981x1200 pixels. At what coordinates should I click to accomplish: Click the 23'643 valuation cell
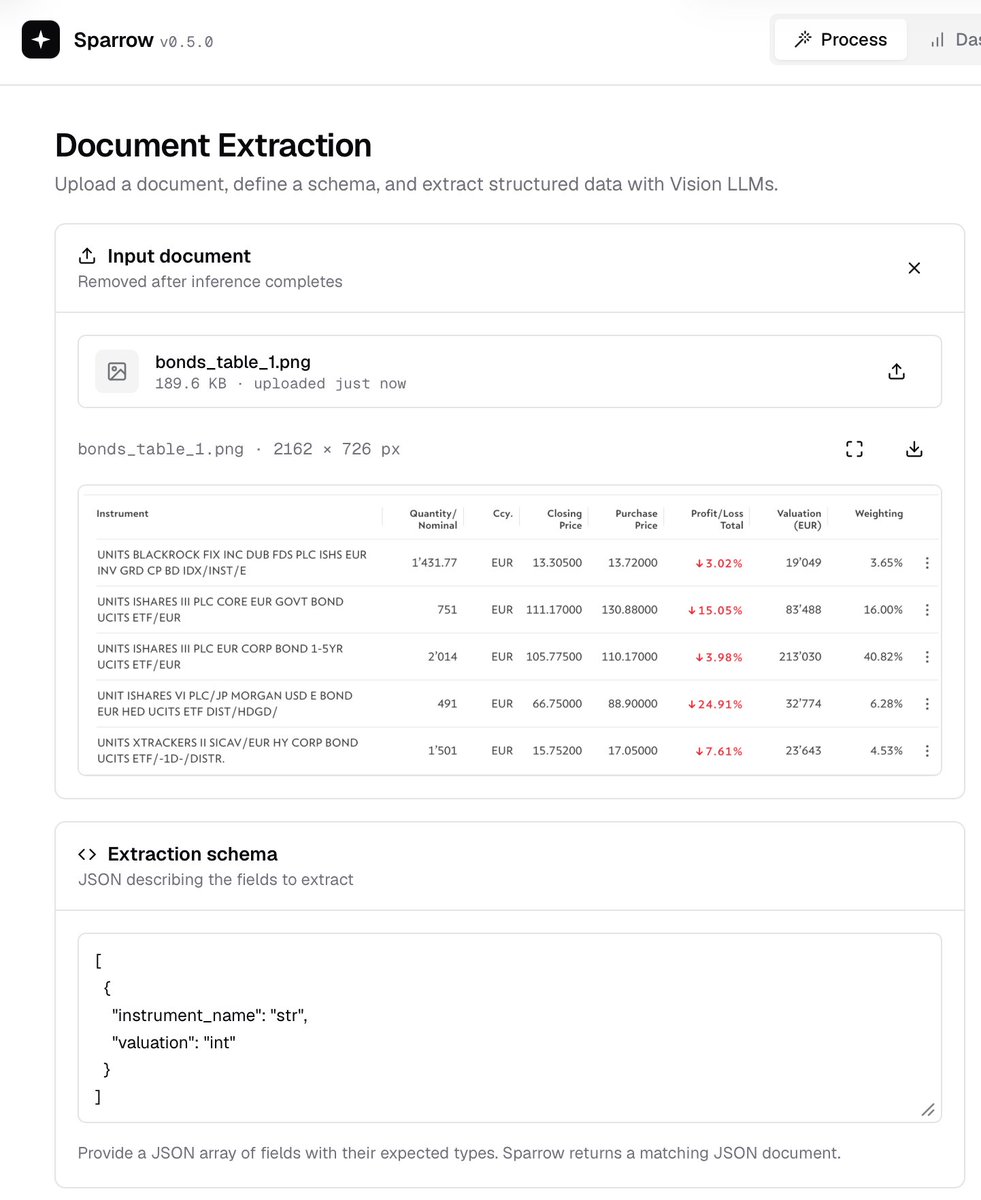pos(803,751)
